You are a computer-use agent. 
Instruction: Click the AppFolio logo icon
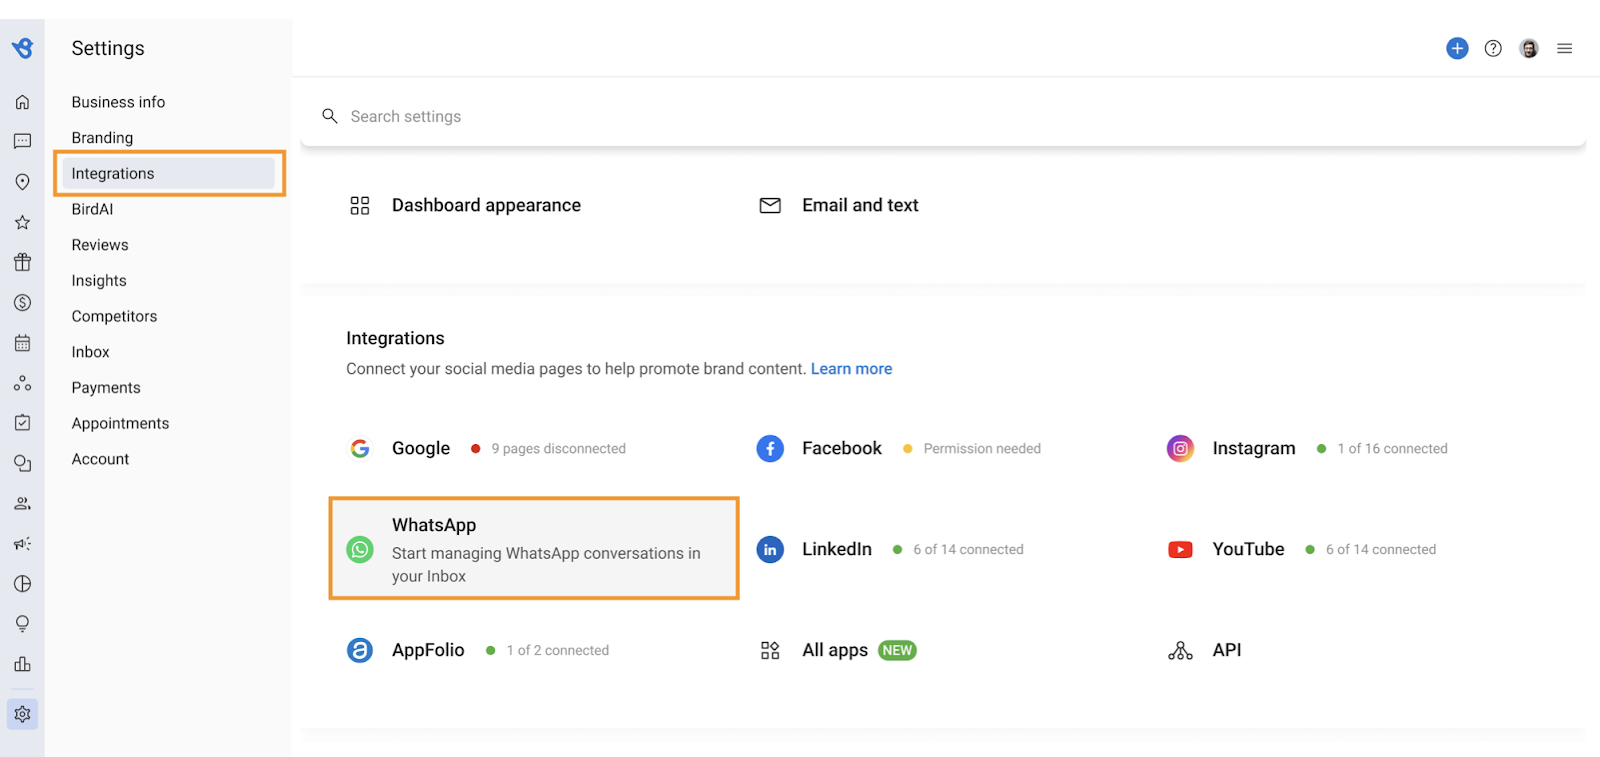pos(360,650)
